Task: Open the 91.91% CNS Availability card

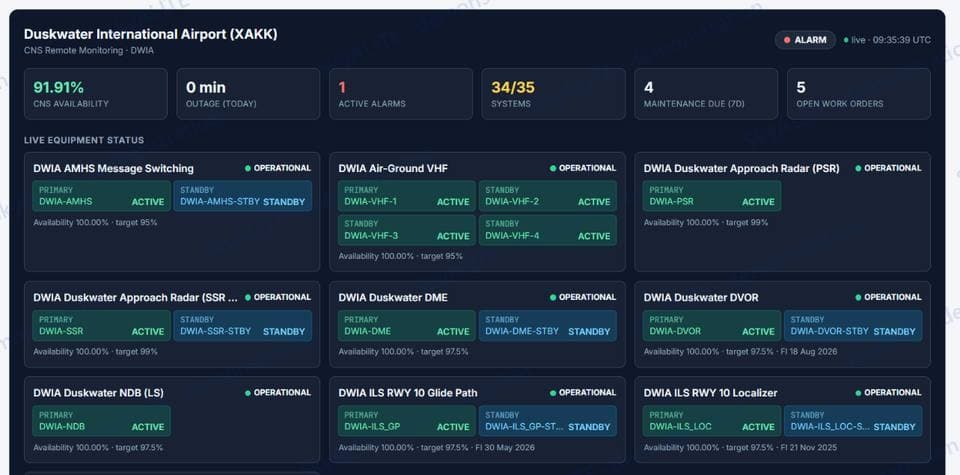Action: [x=96, y=94]
